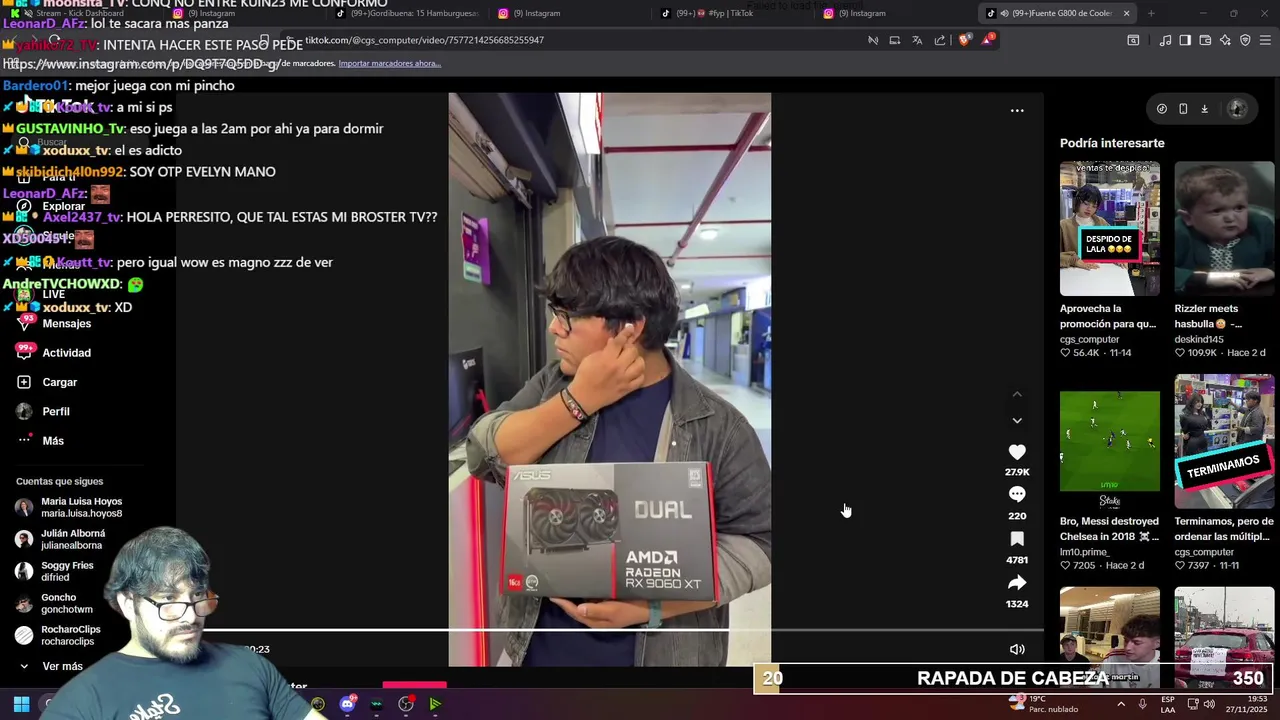
Task: Open OBS Studio from the taskbar
Action: [x=406, y=704]
